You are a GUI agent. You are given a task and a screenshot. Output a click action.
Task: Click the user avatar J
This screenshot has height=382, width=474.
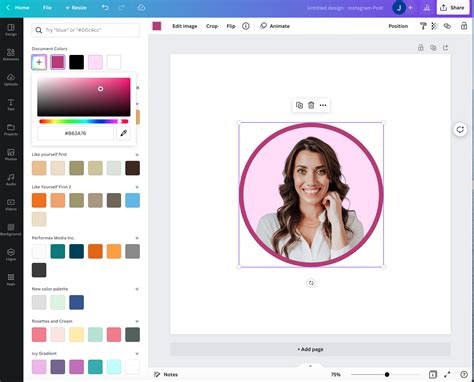tap(399, 8)
